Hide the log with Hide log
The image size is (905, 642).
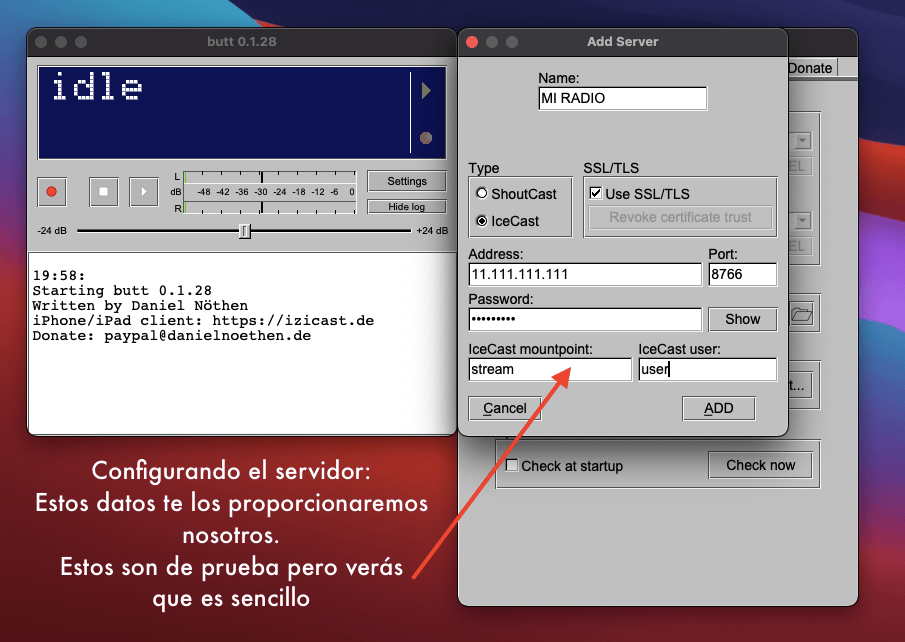[406, 206]
